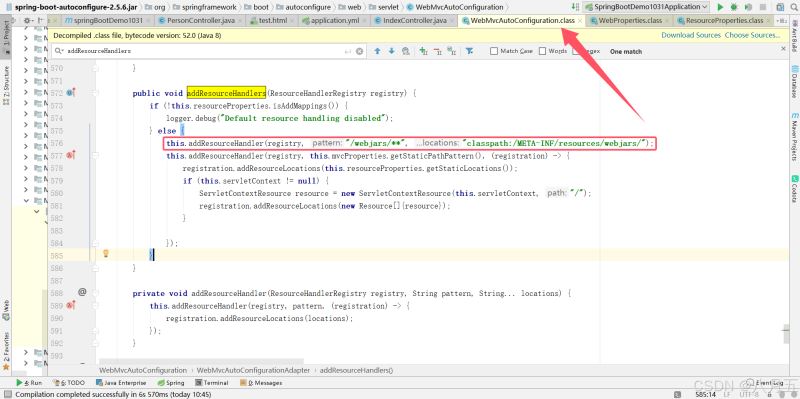This screenshot has width=800, height=399.
Task: Switch to application.yml tab
Action: tap(330, 20)
